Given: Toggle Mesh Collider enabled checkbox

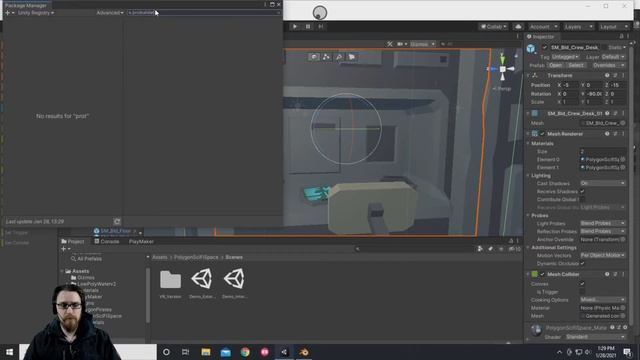Looking at the screenshot, I should tap(542, 274).
